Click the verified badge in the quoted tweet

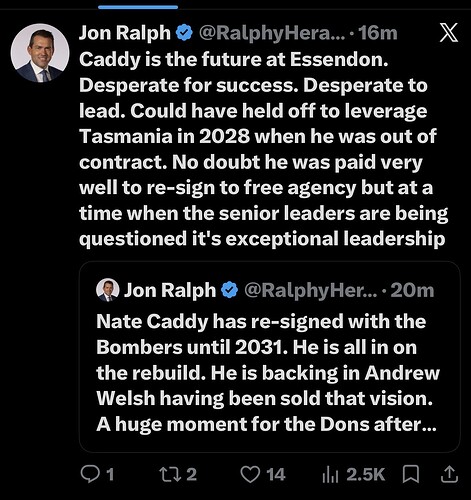coord(230,290)
